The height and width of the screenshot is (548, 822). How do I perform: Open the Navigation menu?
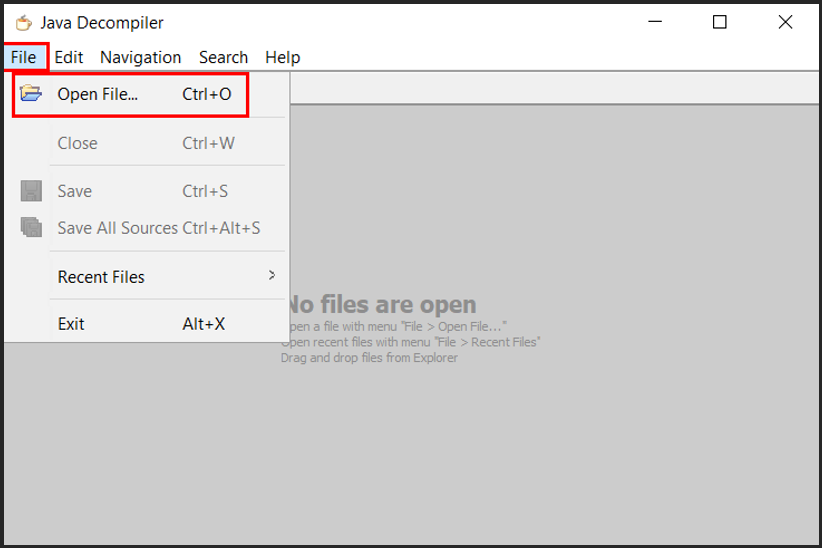(x=140, y=57)
